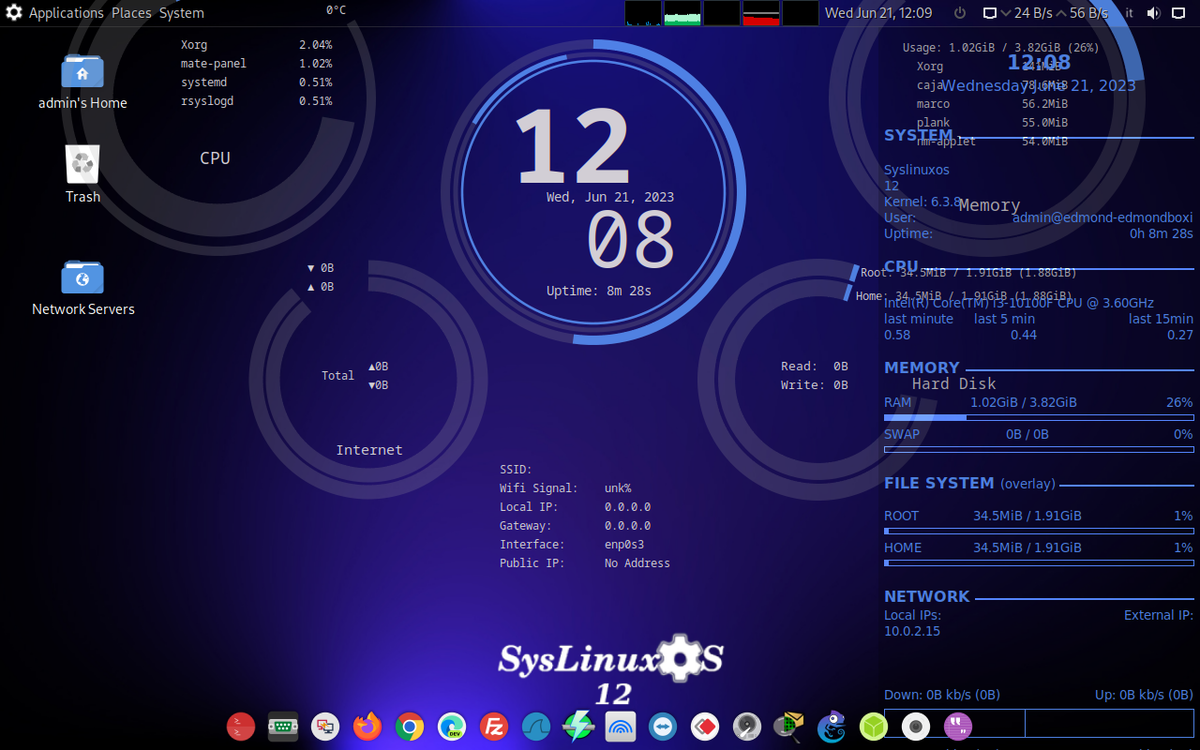The height and width of the screenshot is (750, 1200).
Task: Open the remote desktop client in the dock
Action: 325,726
